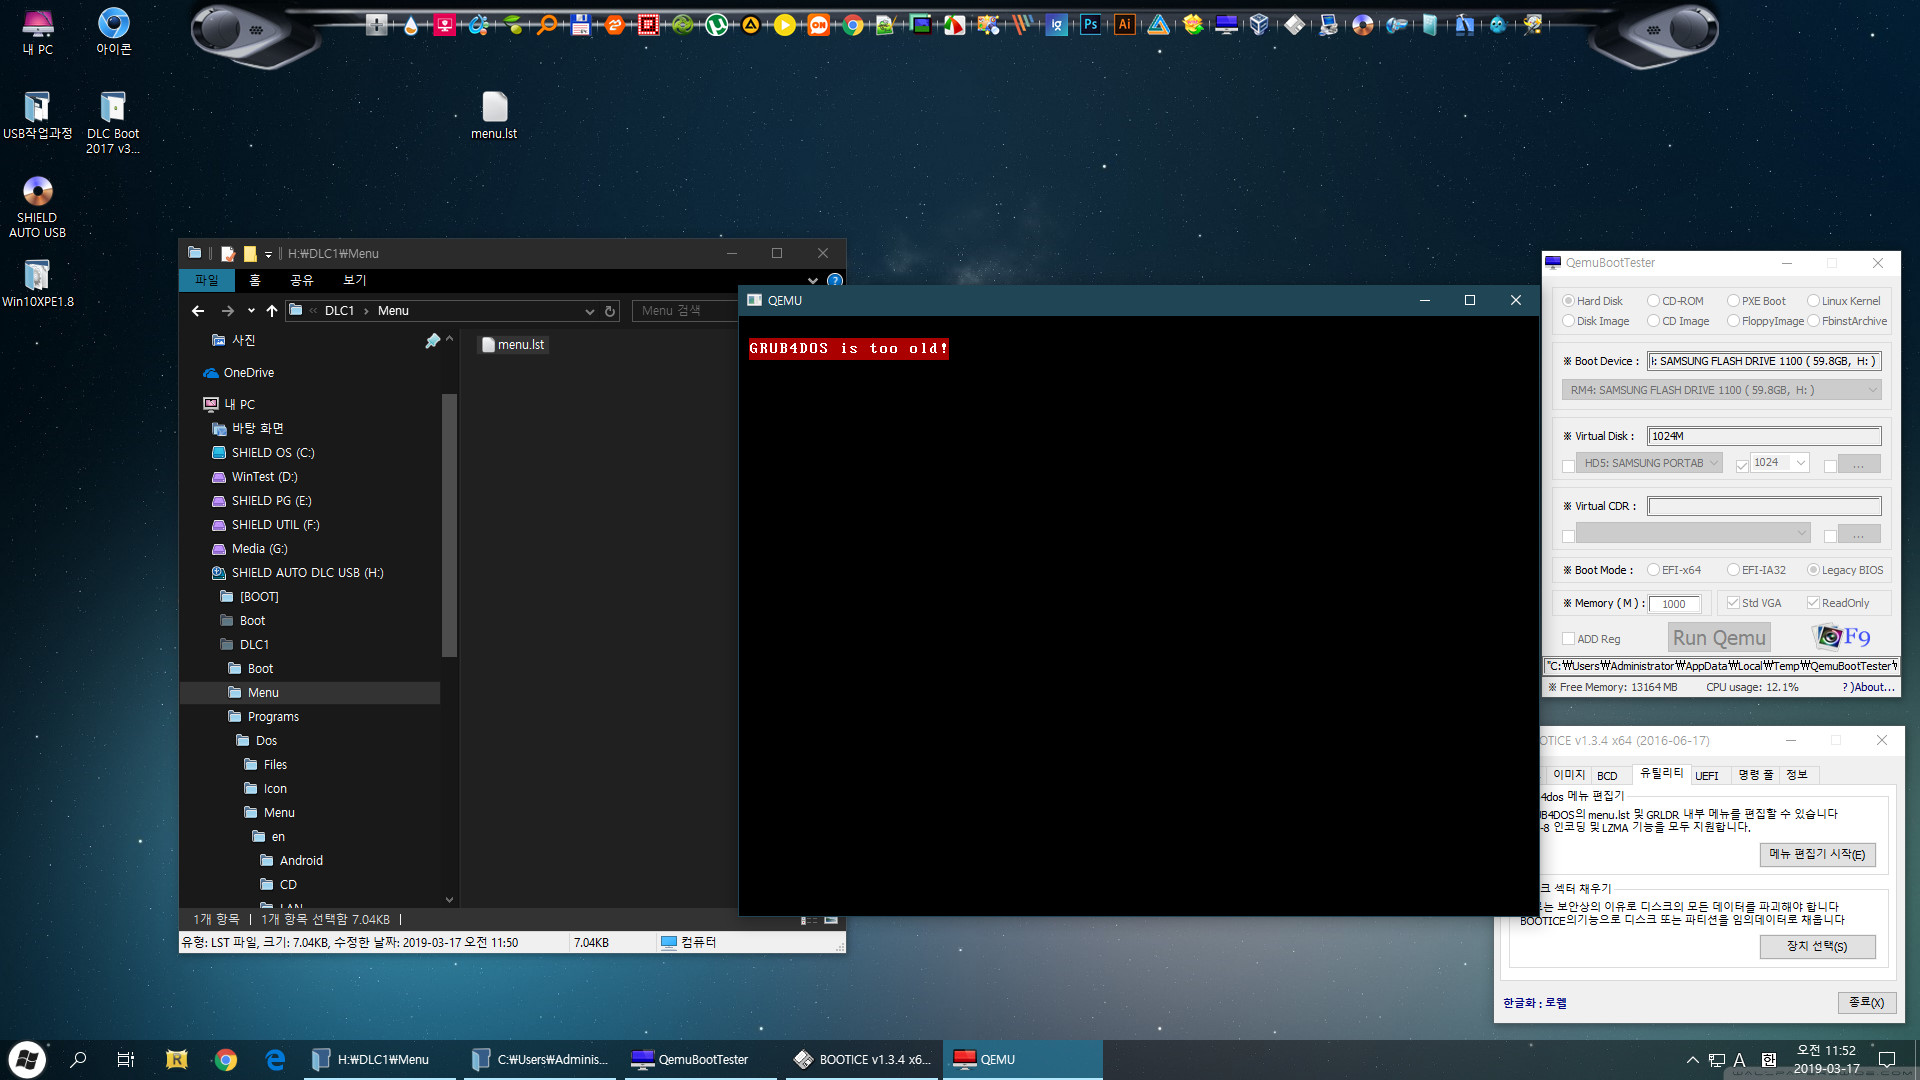Open the recent locations arrow in Explorer
Image resolution: width=1920 pixels, height=1080 pixels.
pos(251,311)
